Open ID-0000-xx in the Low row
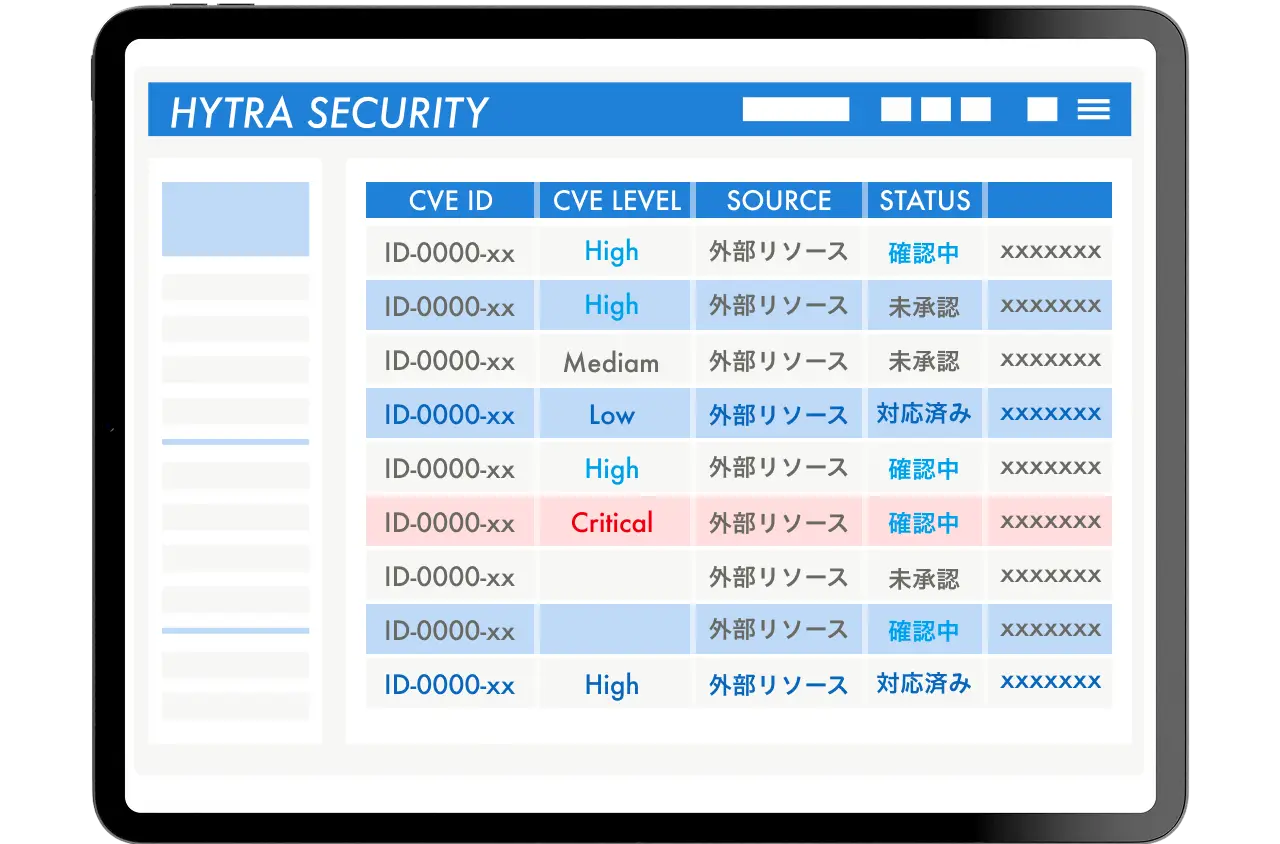This screenshot has height=844, width=1280. click(449, 415)
